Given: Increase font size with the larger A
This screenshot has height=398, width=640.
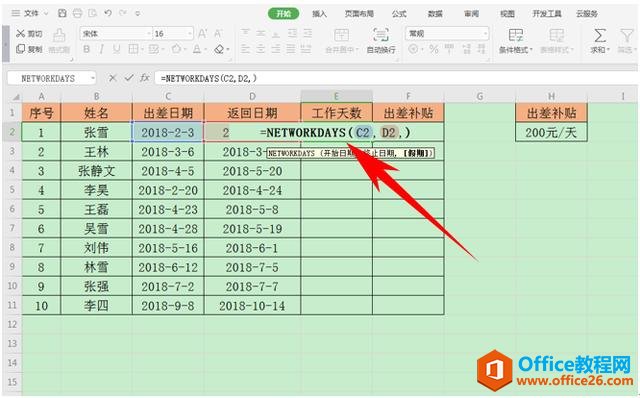Looking at the screenshot, I should coord(202,33).
